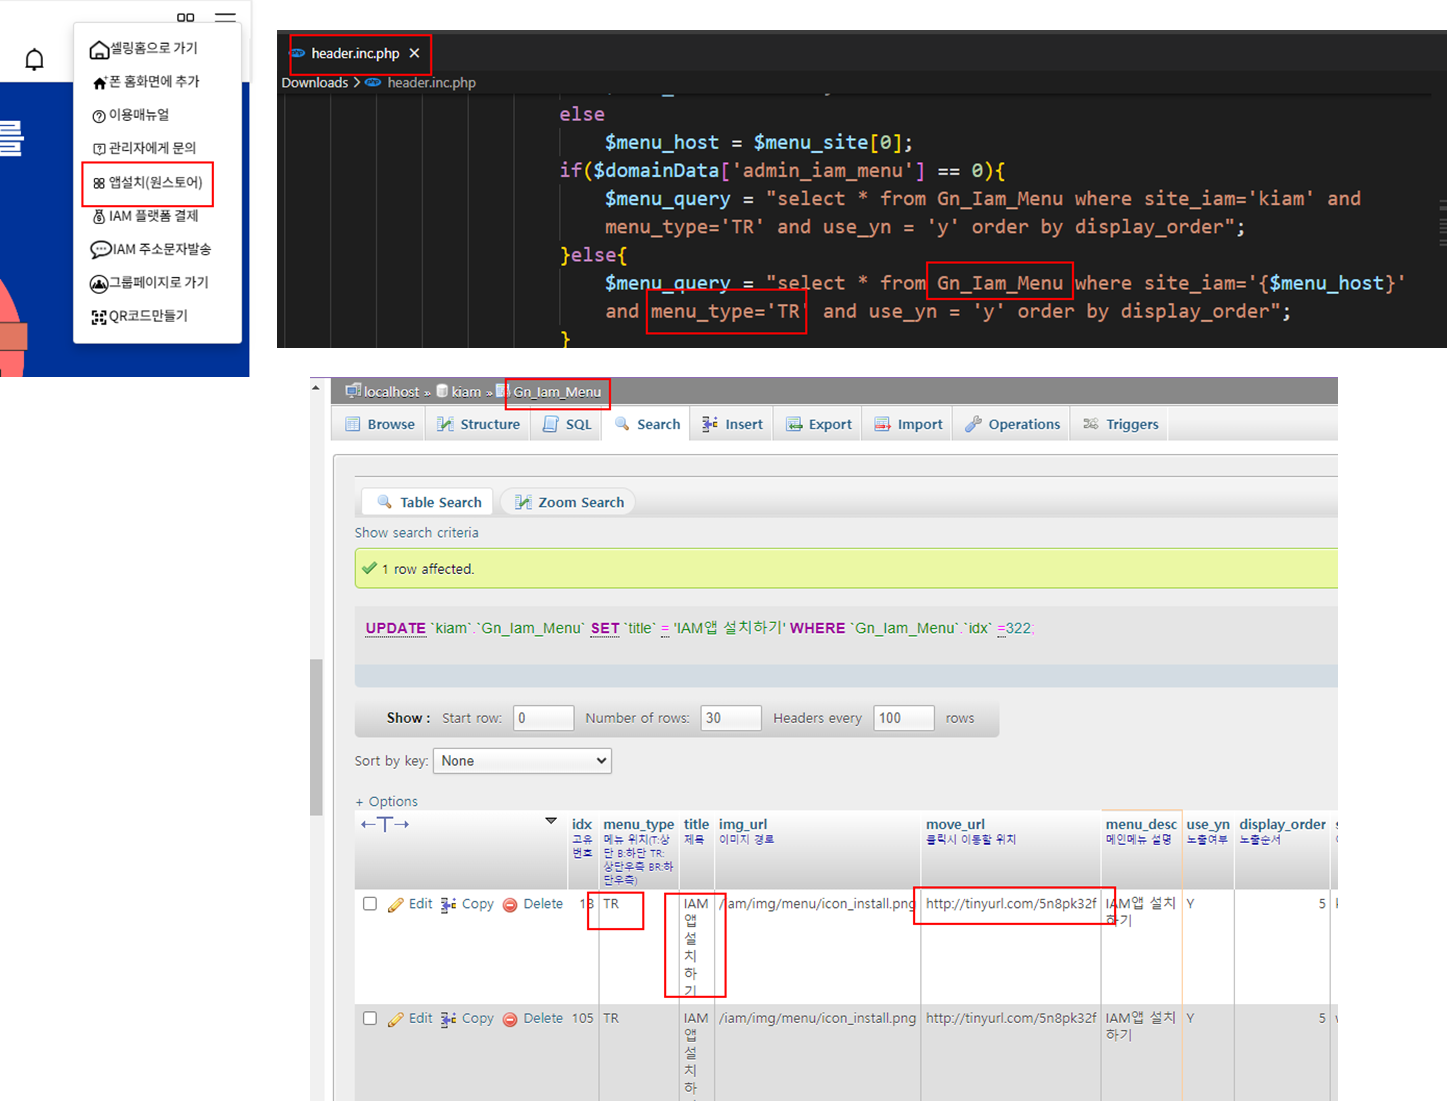Check the checkbox for the first row
The width and height of the screenshot is (1447, 1101).
(370, 904)
